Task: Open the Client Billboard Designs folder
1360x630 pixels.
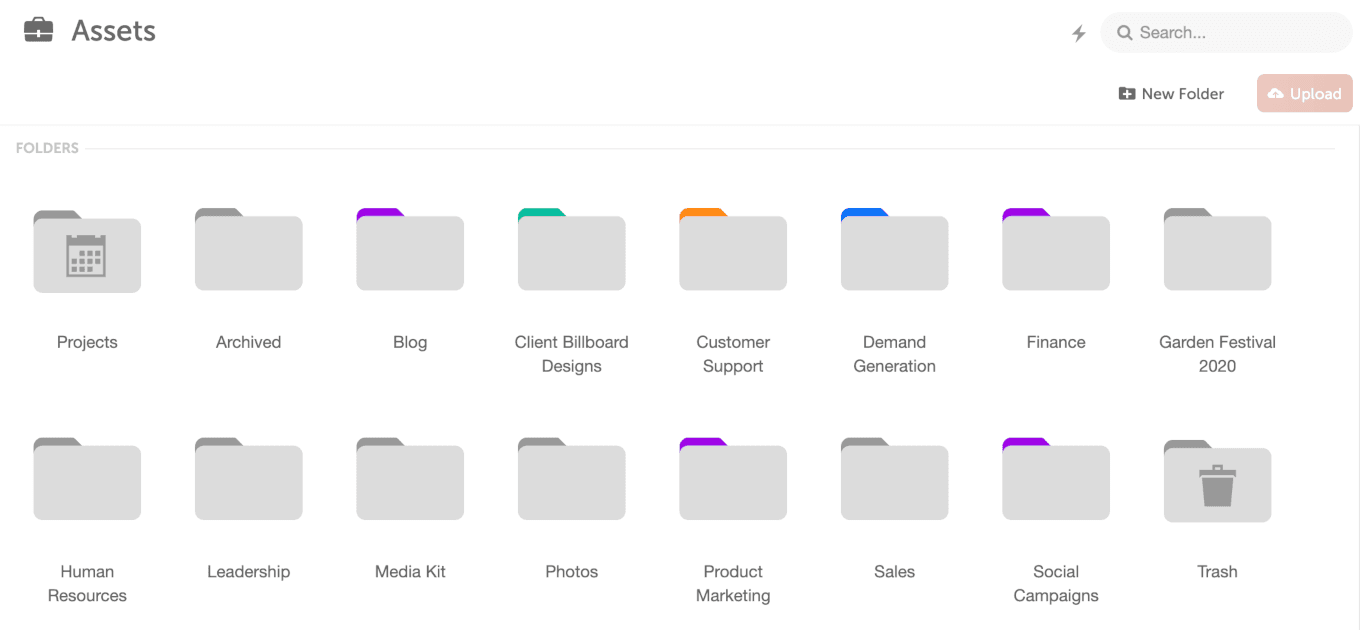Action: [571, 252]
